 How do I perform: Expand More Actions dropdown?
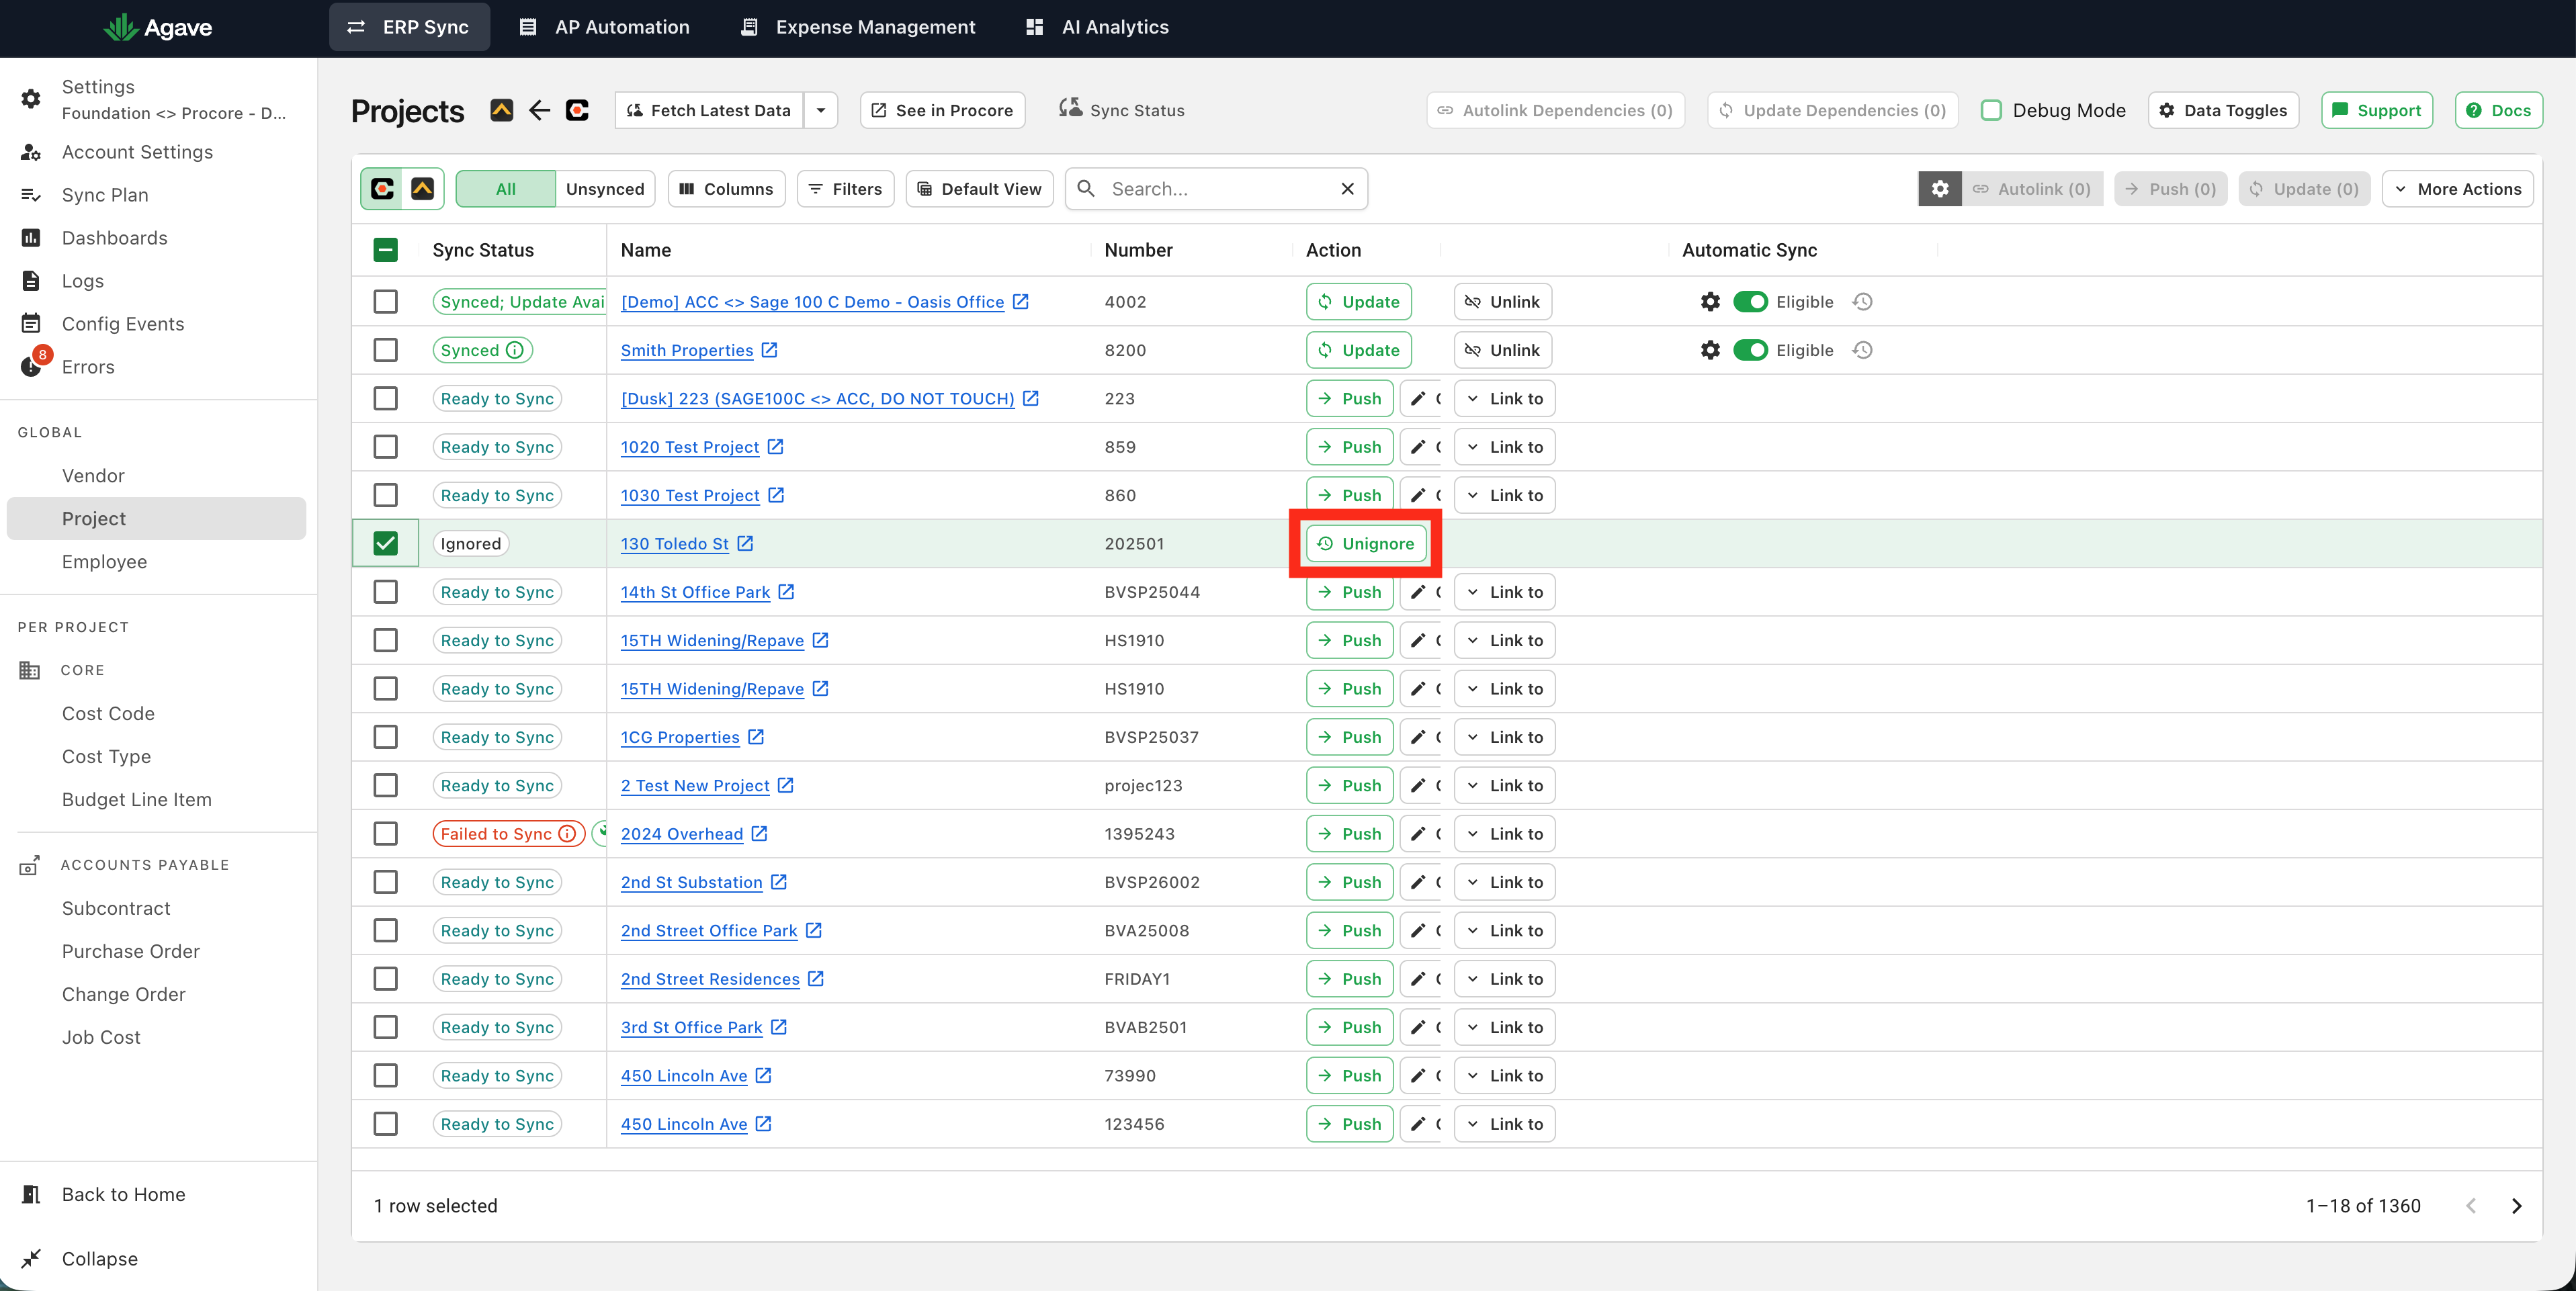click(x=2457, y=189)
